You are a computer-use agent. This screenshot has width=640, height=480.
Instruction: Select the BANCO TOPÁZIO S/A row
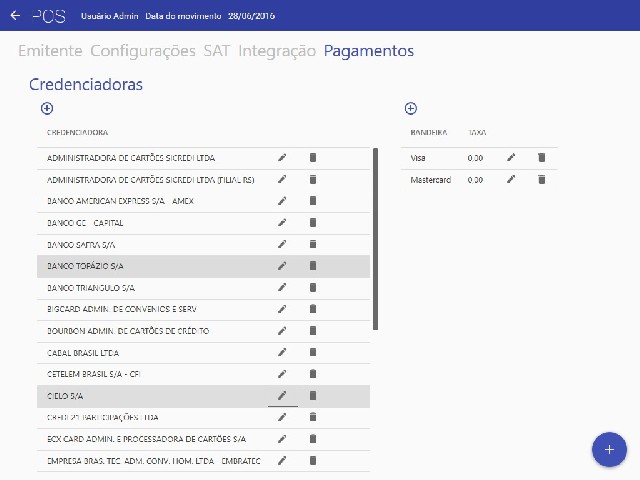click(203, 266)
